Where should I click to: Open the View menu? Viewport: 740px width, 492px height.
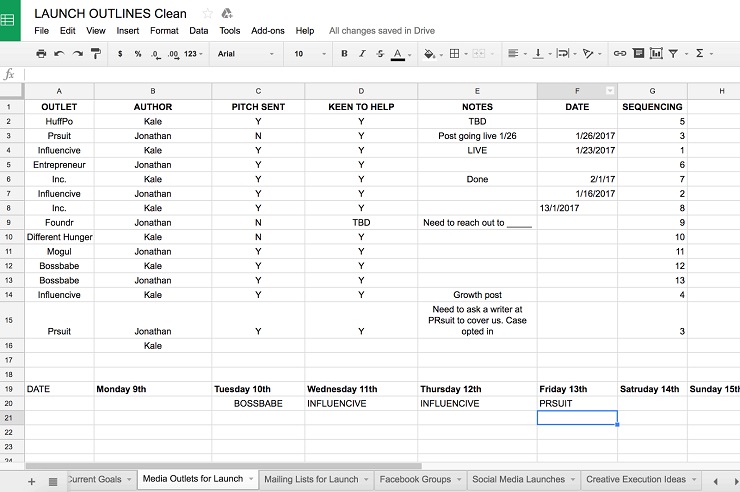pyautogui.click(x=96, y=31)
